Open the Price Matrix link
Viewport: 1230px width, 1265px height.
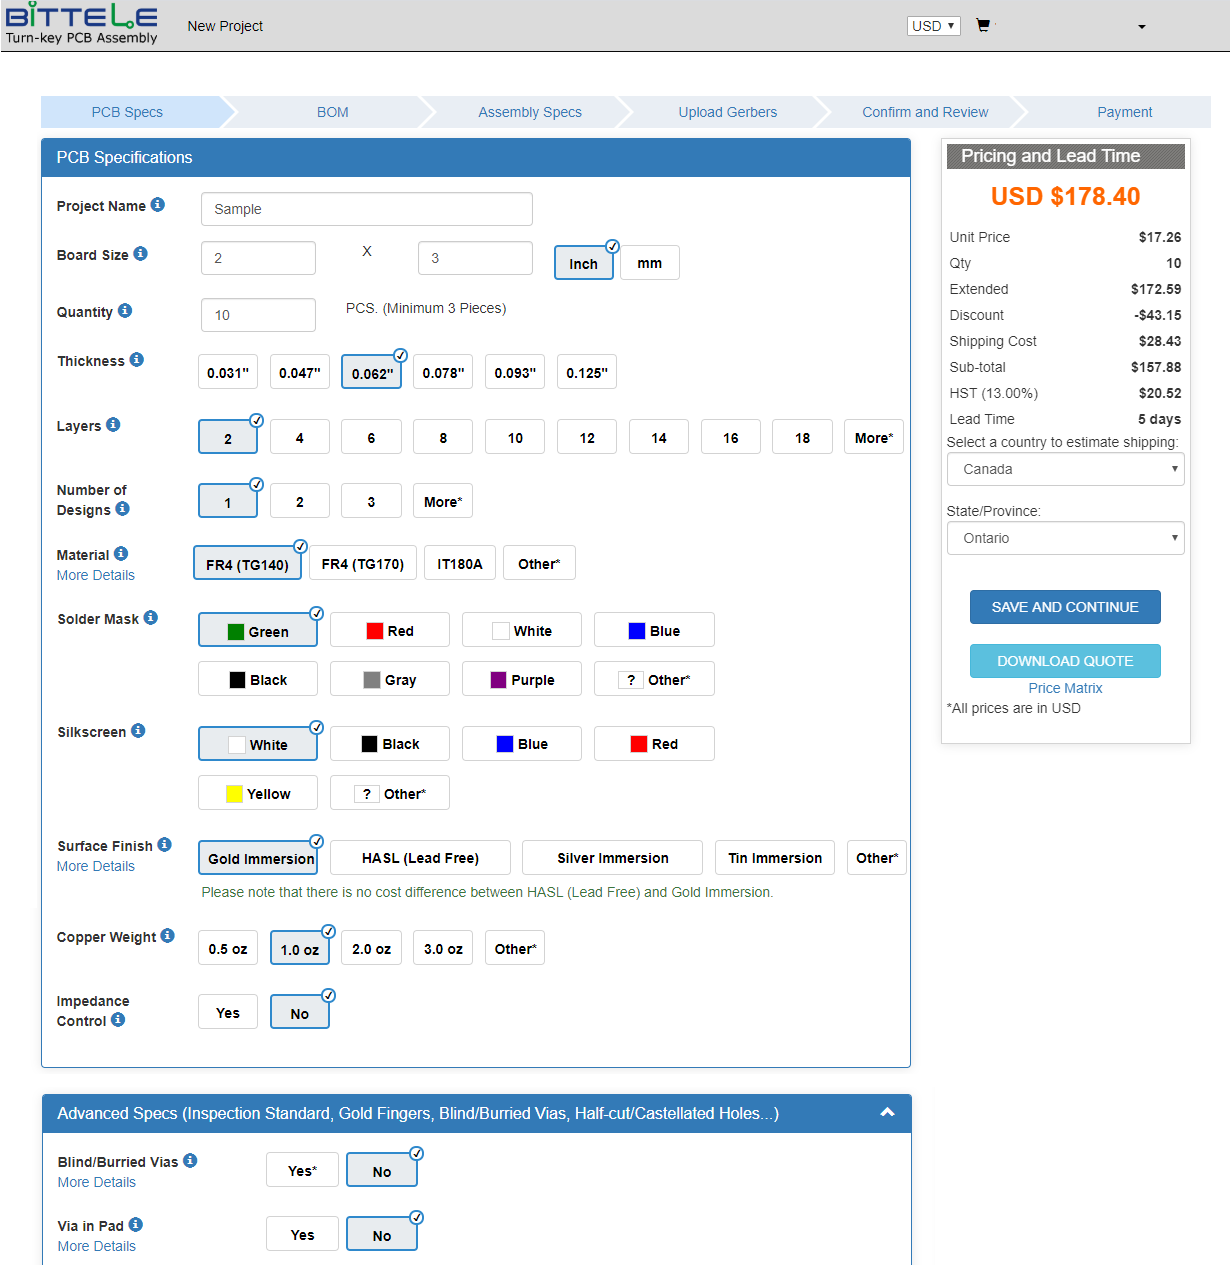point(1065,688)
